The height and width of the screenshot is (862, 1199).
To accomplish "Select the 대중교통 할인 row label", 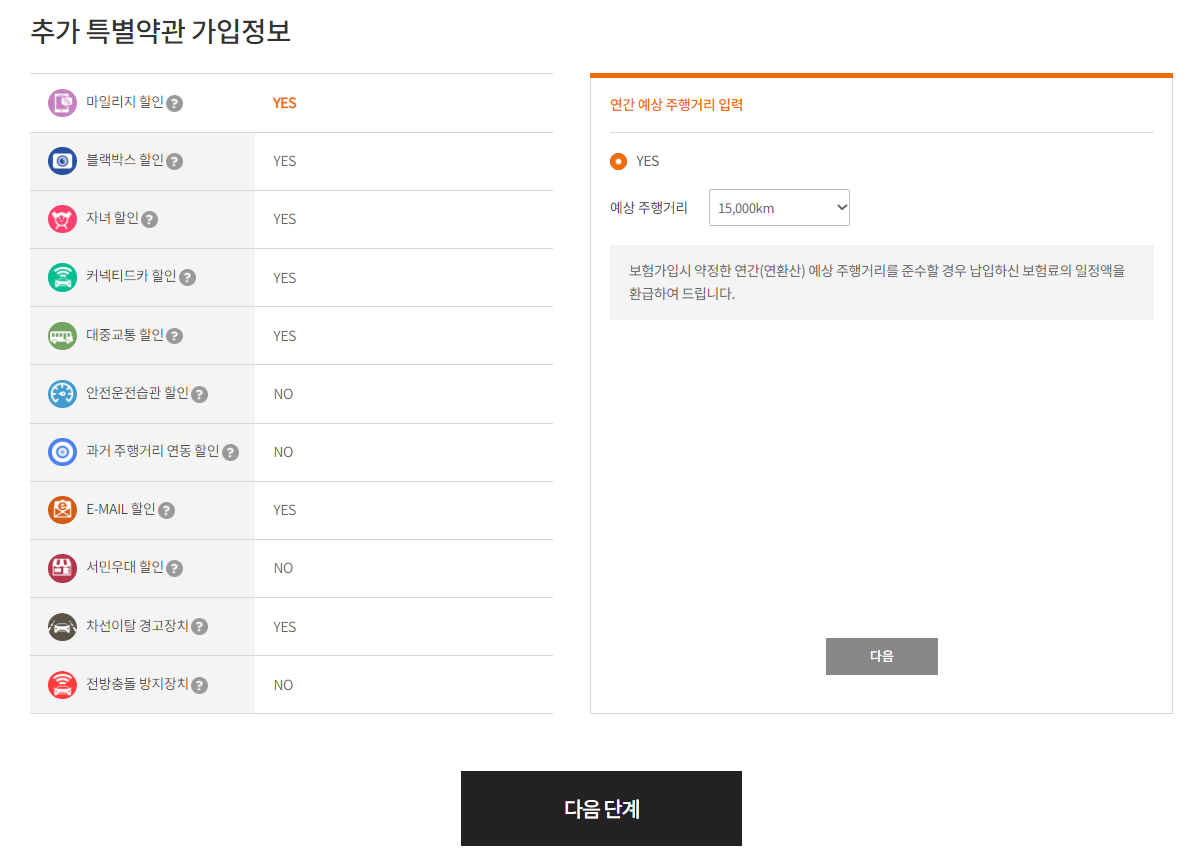I will point(125,334).
